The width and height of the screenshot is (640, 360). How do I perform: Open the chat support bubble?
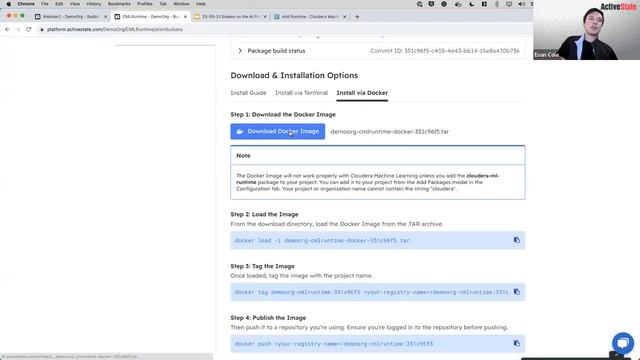(623, 343)
